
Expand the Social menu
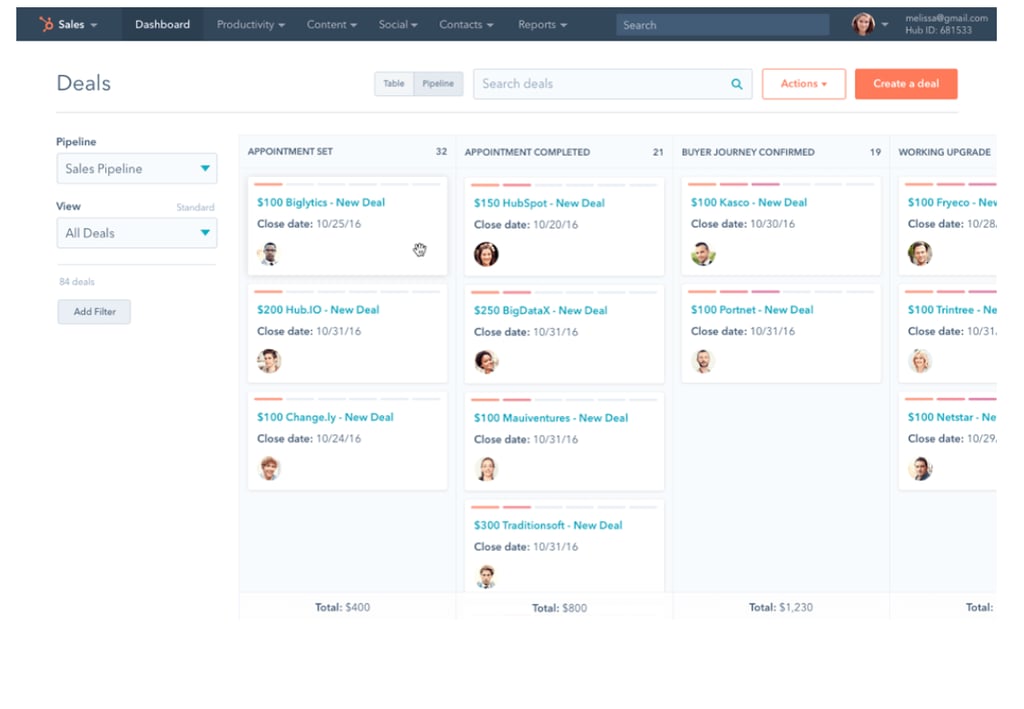[x=398, y=24]
